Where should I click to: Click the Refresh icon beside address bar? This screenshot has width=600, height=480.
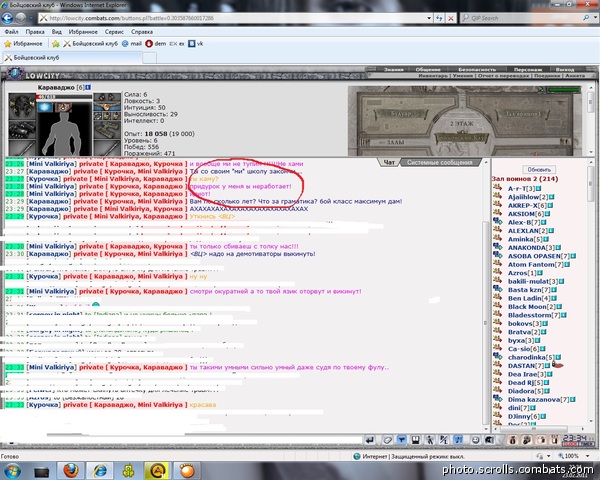(x=439, y=18)
